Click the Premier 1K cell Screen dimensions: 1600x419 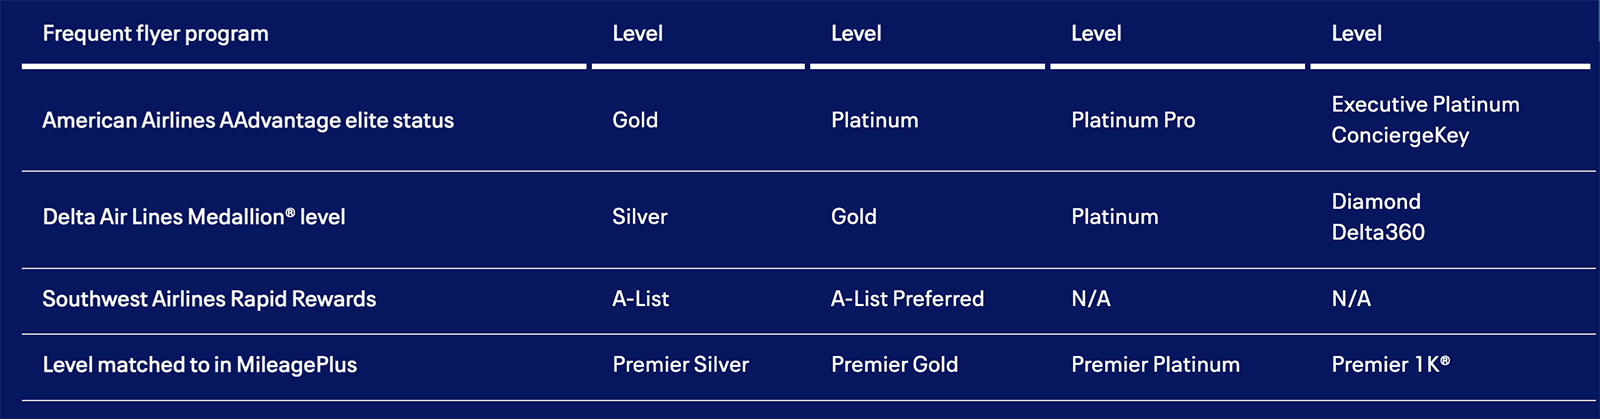(1390, 365)
